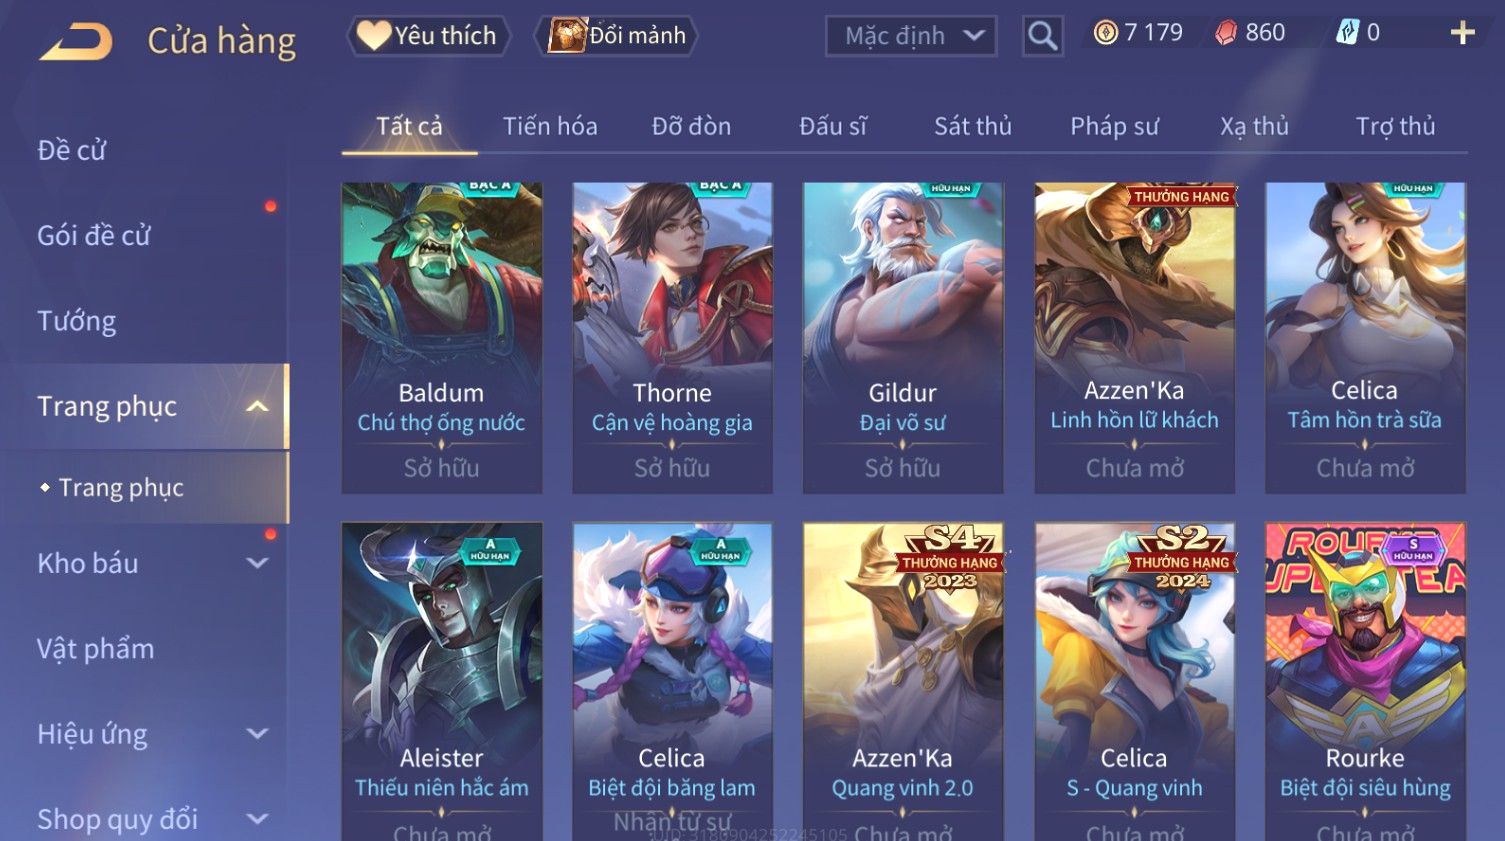This screenshot has height=841, width=1505.
Task: Tap the blue voucher currency icon
Action: pyautogui.click(x=1348, y=33)
